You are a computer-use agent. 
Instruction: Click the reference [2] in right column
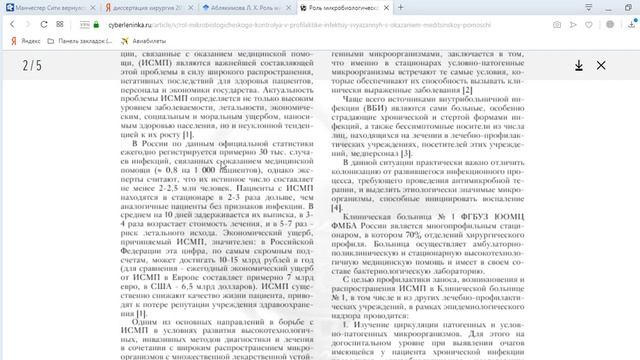pyautogui.click(x=467, y=90)
